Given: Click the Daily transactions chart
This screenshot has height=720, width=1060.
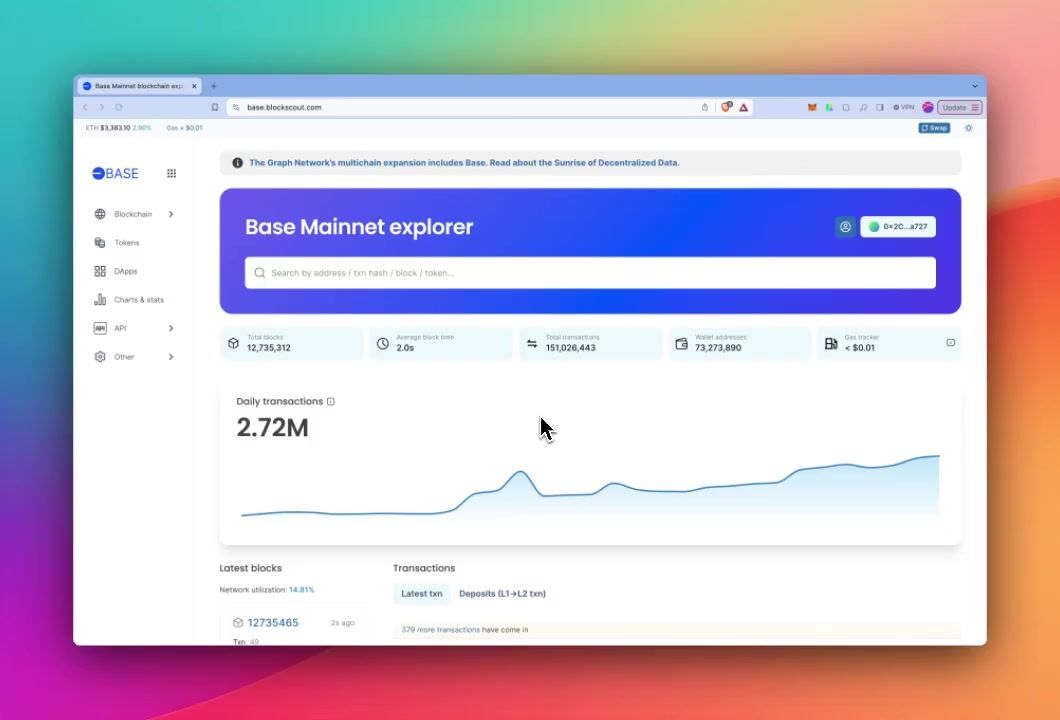Looking at the screenshot, I should click(x=590, y=485).
